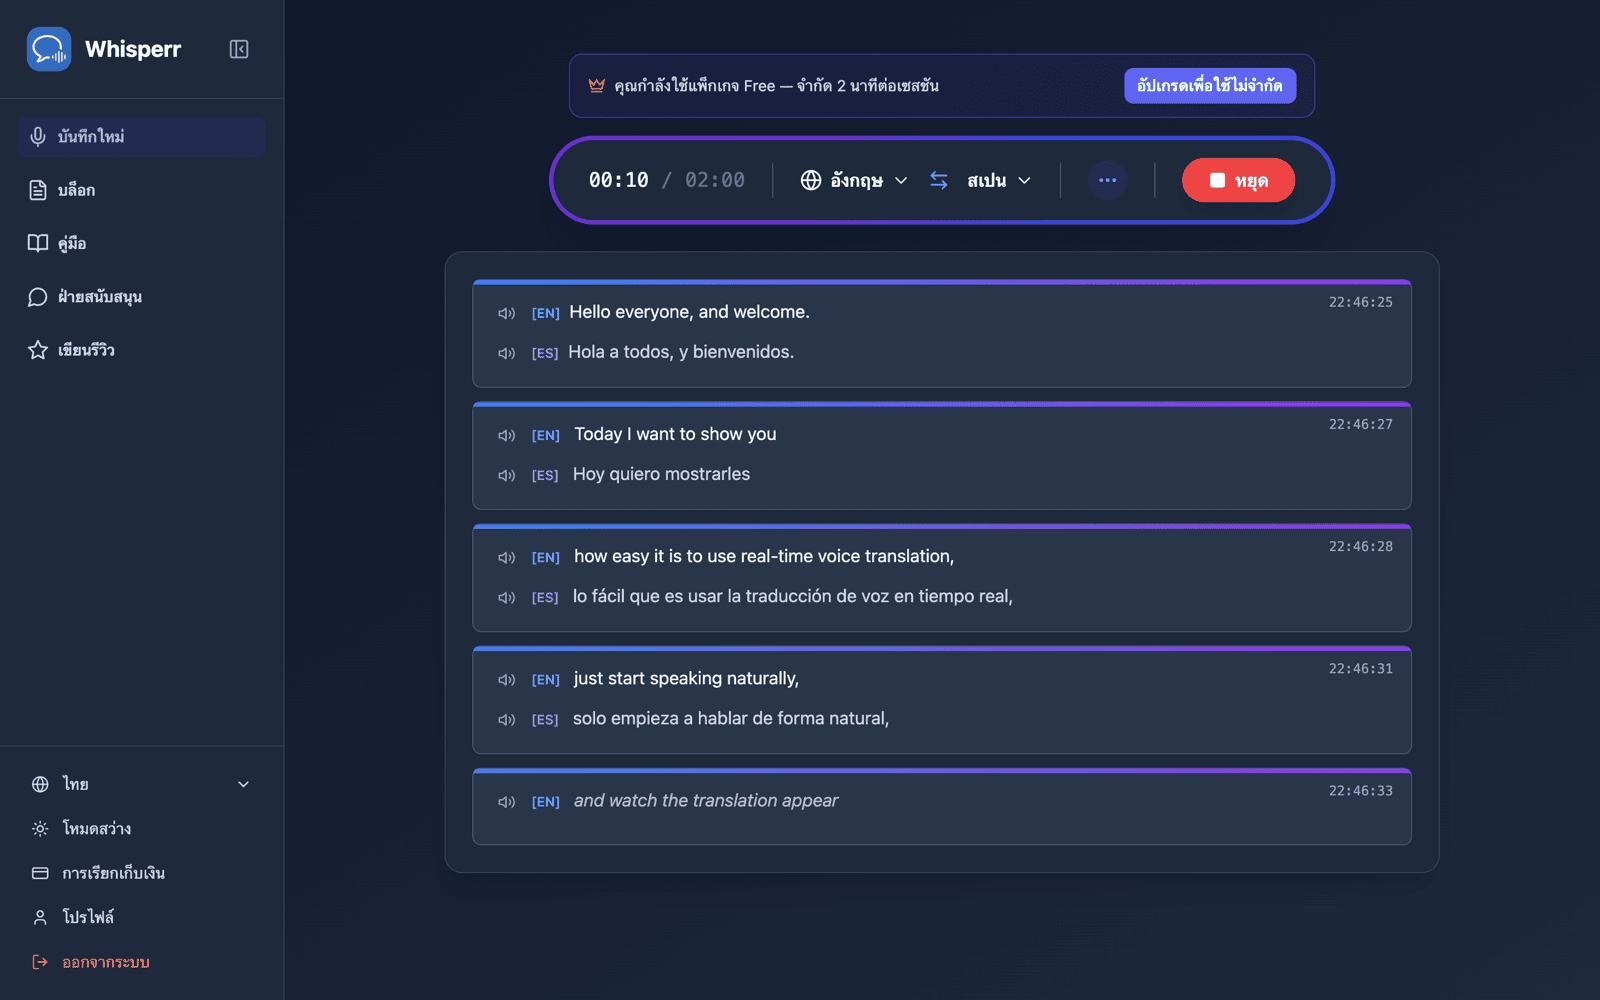The width and height of the screenshot is (1600, 1000).
Task: Click globe icon beside อังกฤษ
Action: [x=811, y=180]
